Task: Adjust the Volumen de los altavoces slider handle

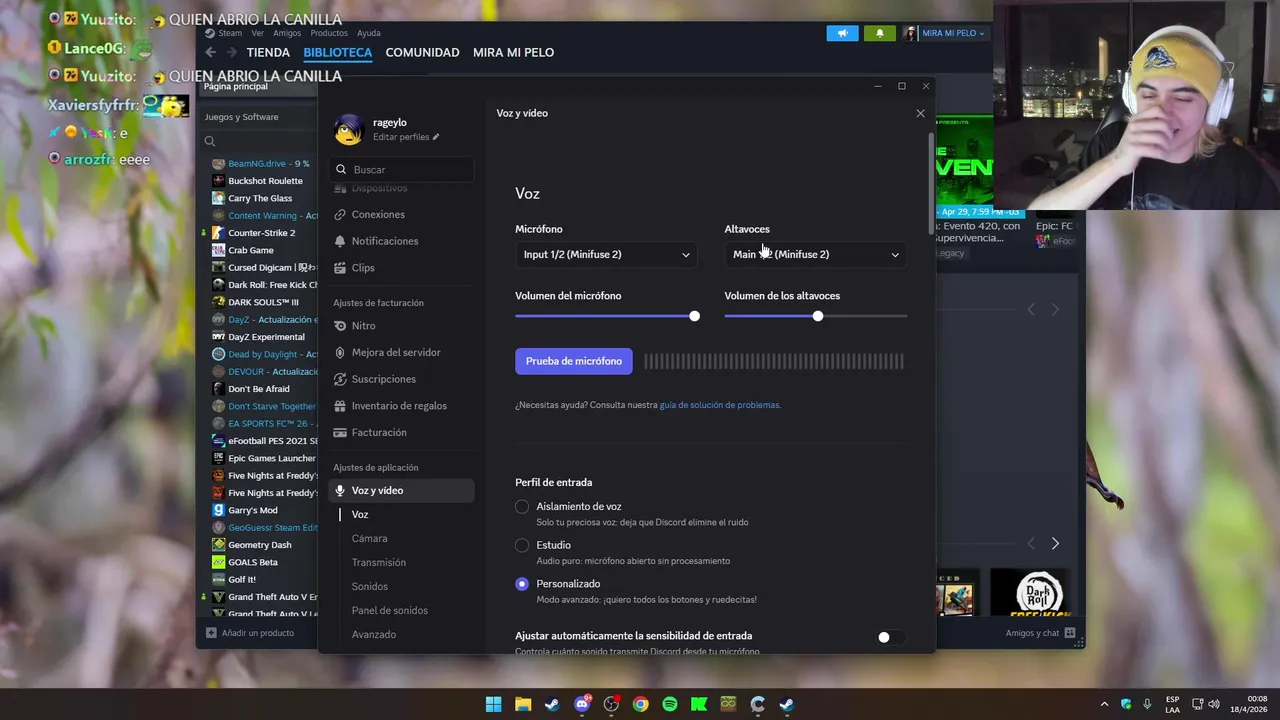Action: click(818, 316)
